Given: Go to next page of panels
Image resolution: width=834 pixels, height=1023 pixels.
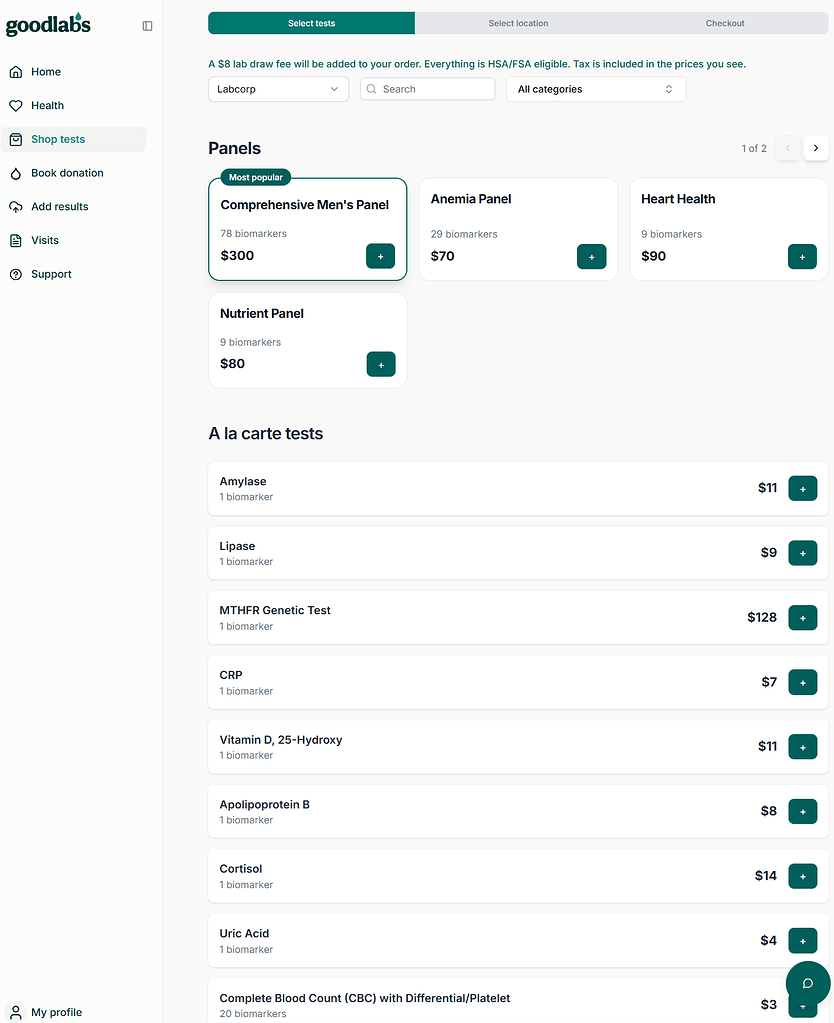Looking at the screenshot, I should pos(816,148).
